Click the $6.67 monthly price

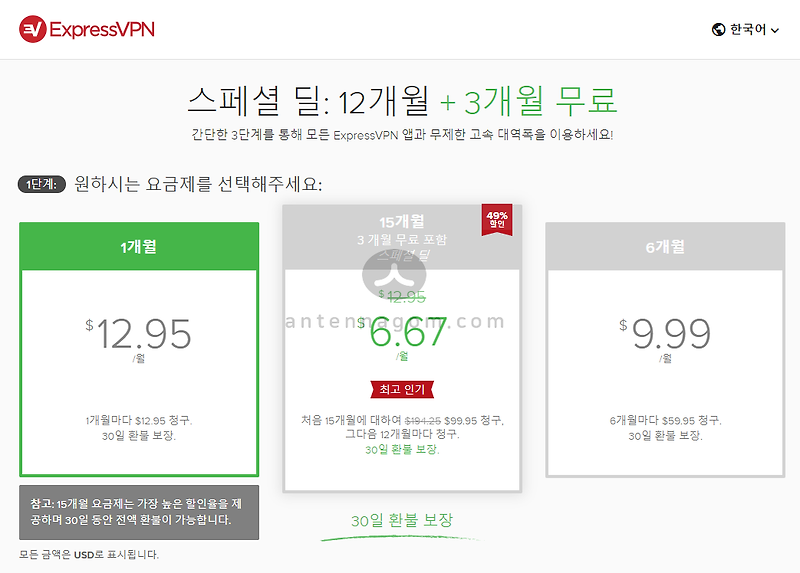pos(402,332)
